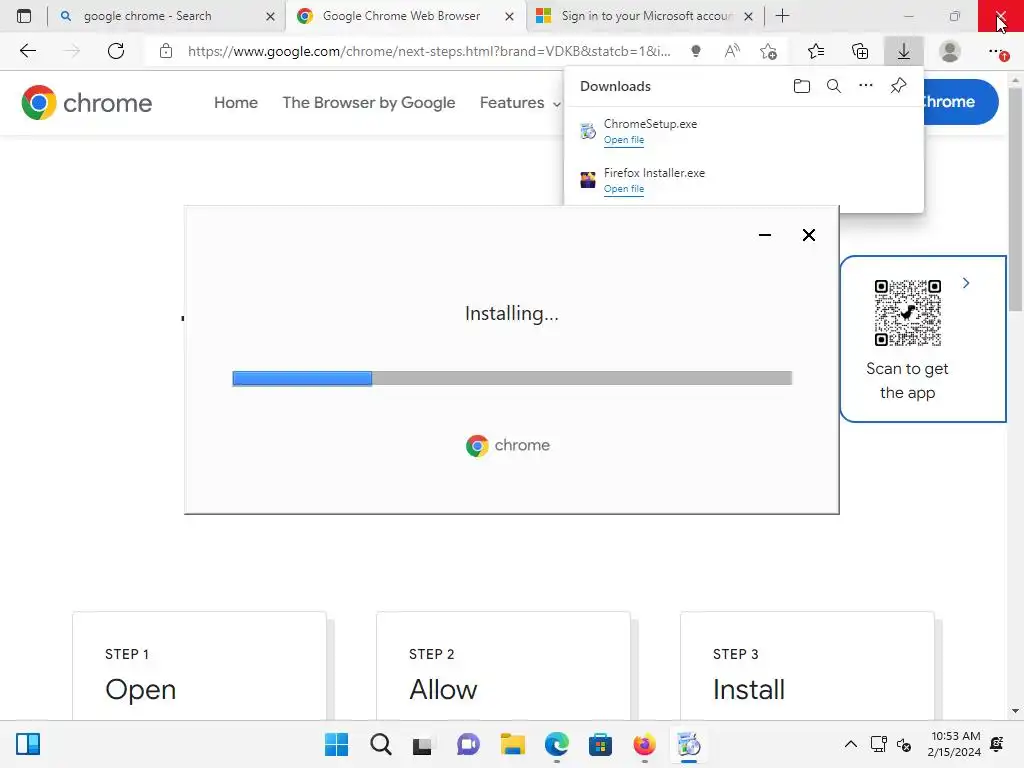
Task: Click the blue Chrome download button
Action: pos(960,102)
